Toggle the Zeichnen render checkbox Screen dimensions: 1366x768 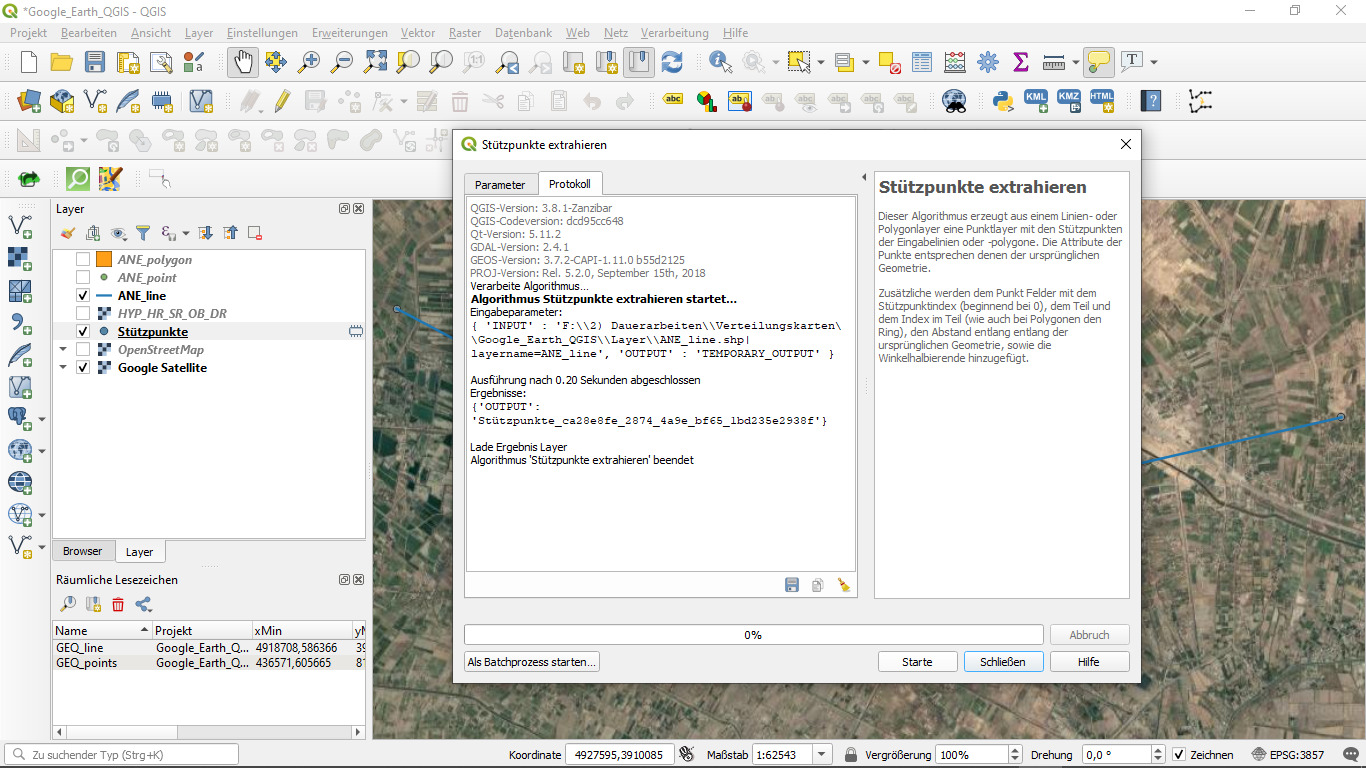pyautogui.click(x=1179, y=755)
